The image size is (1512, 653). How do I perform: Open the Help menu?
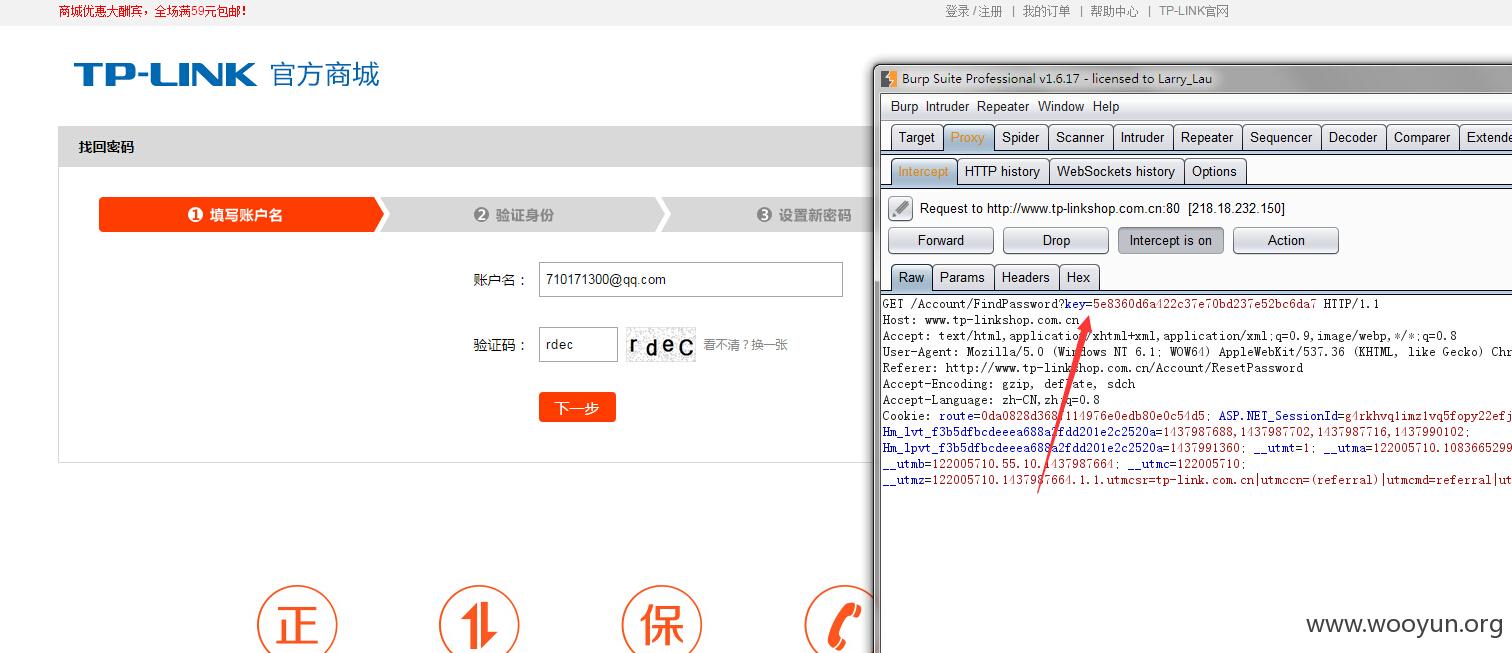pos(1106,106)
